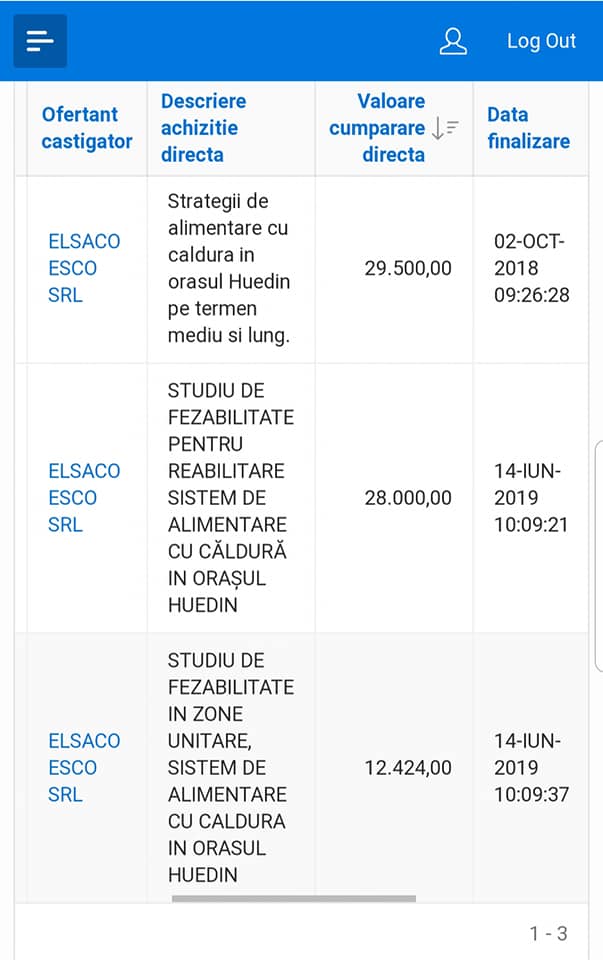Screen dimensions: 603x960
Task: Open third ELSACO ESCO SRL link
Action: (84, 768)
